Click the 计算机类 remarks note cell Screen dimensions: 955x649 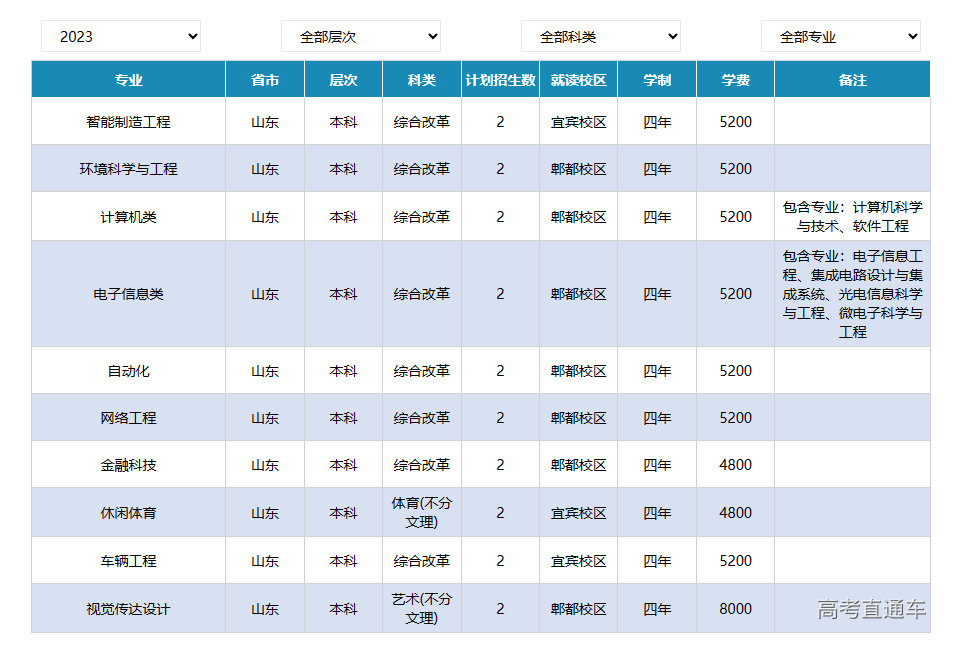[x=852, y=217]
